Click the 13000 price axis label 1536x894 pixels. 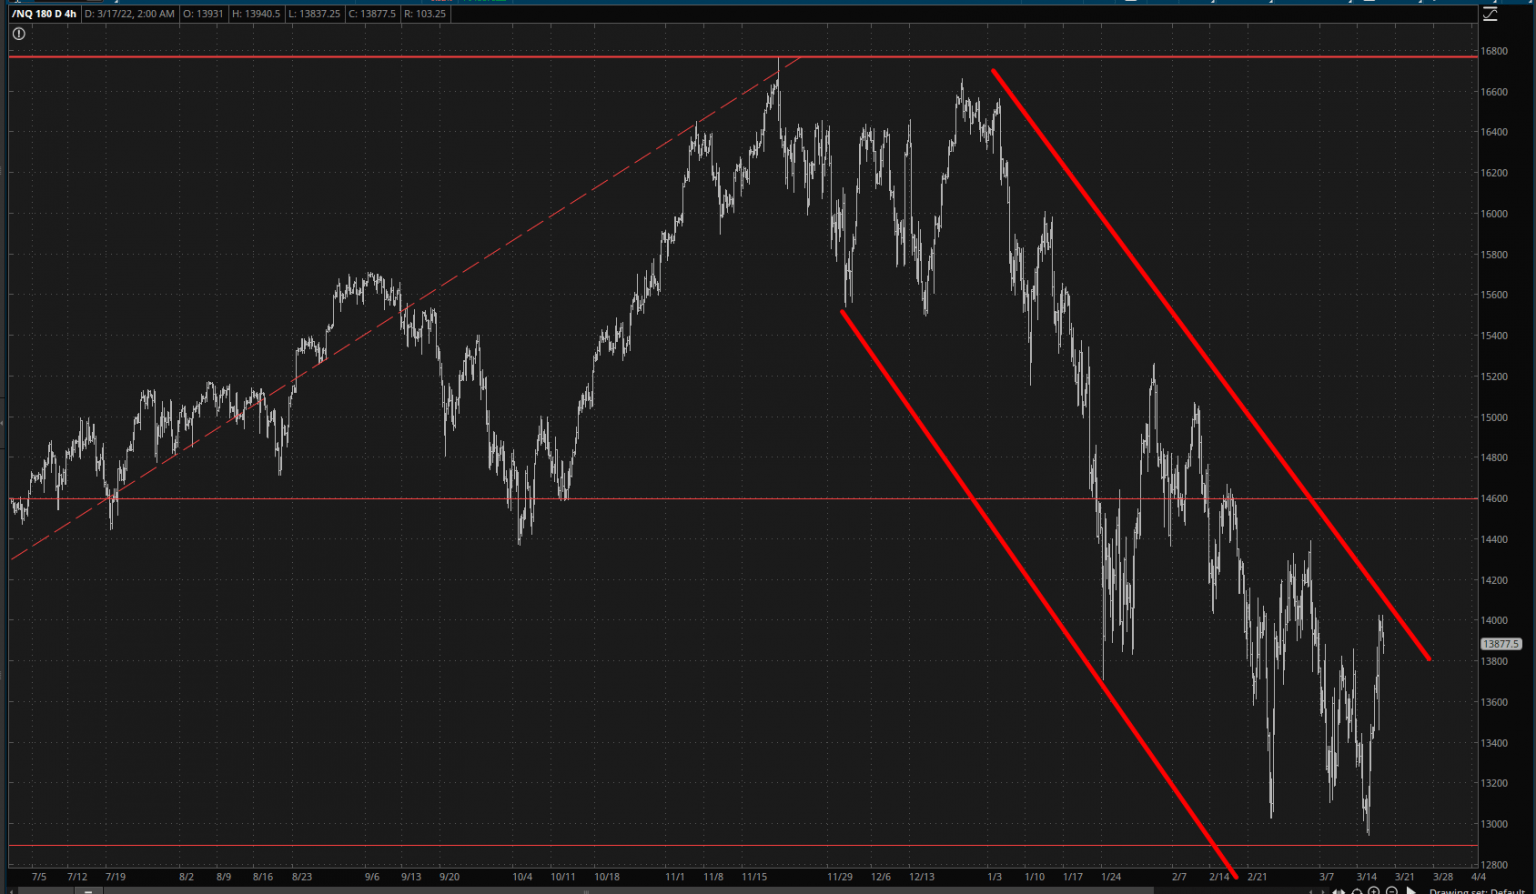coord(1494,825)
